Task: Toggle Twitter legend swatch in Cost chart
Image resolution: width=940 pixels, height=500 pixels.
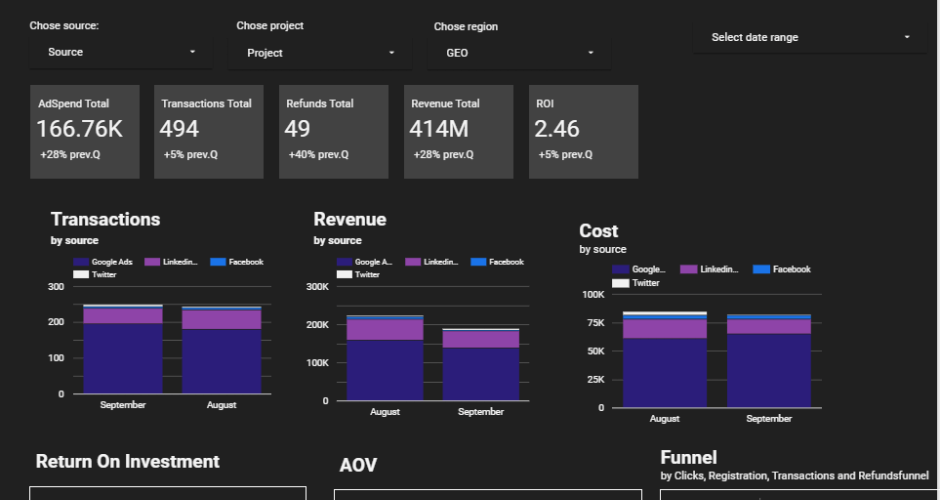Action: pyautogui.click(x=620, y=283)
